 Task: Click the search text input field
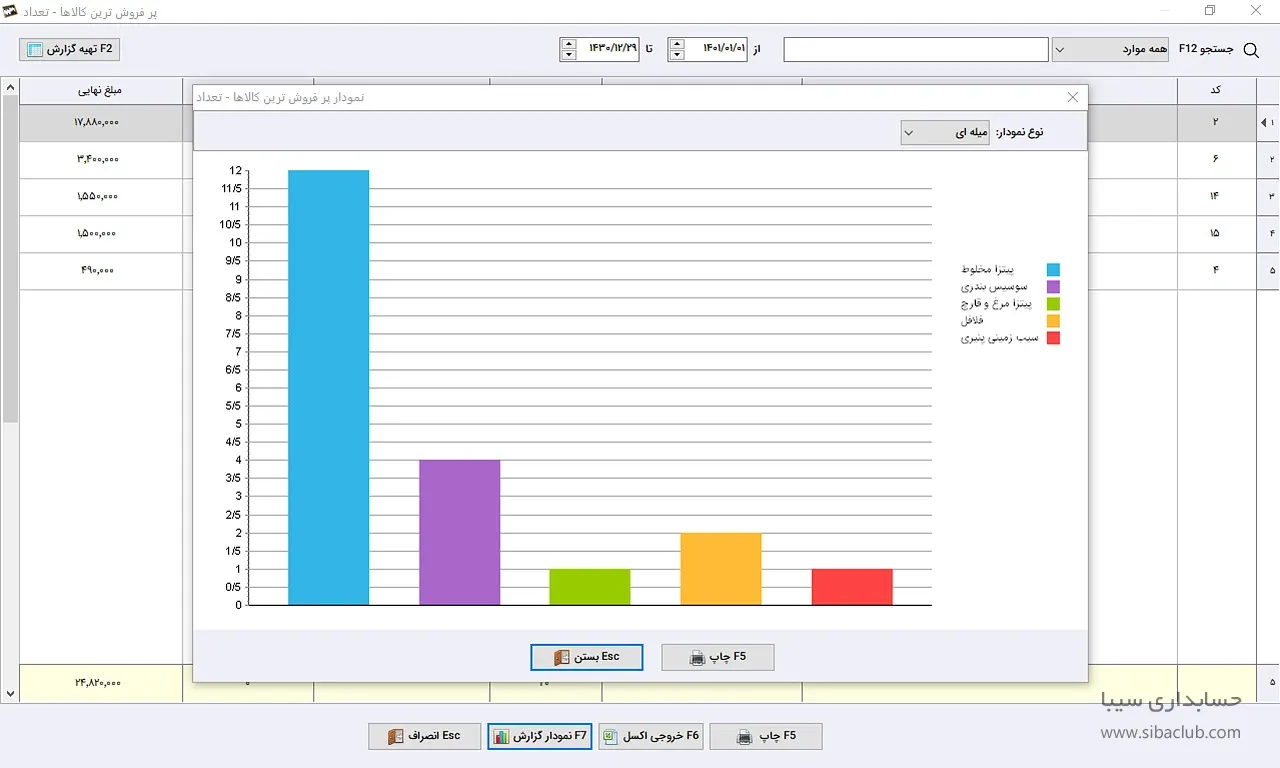click(915, 49)
